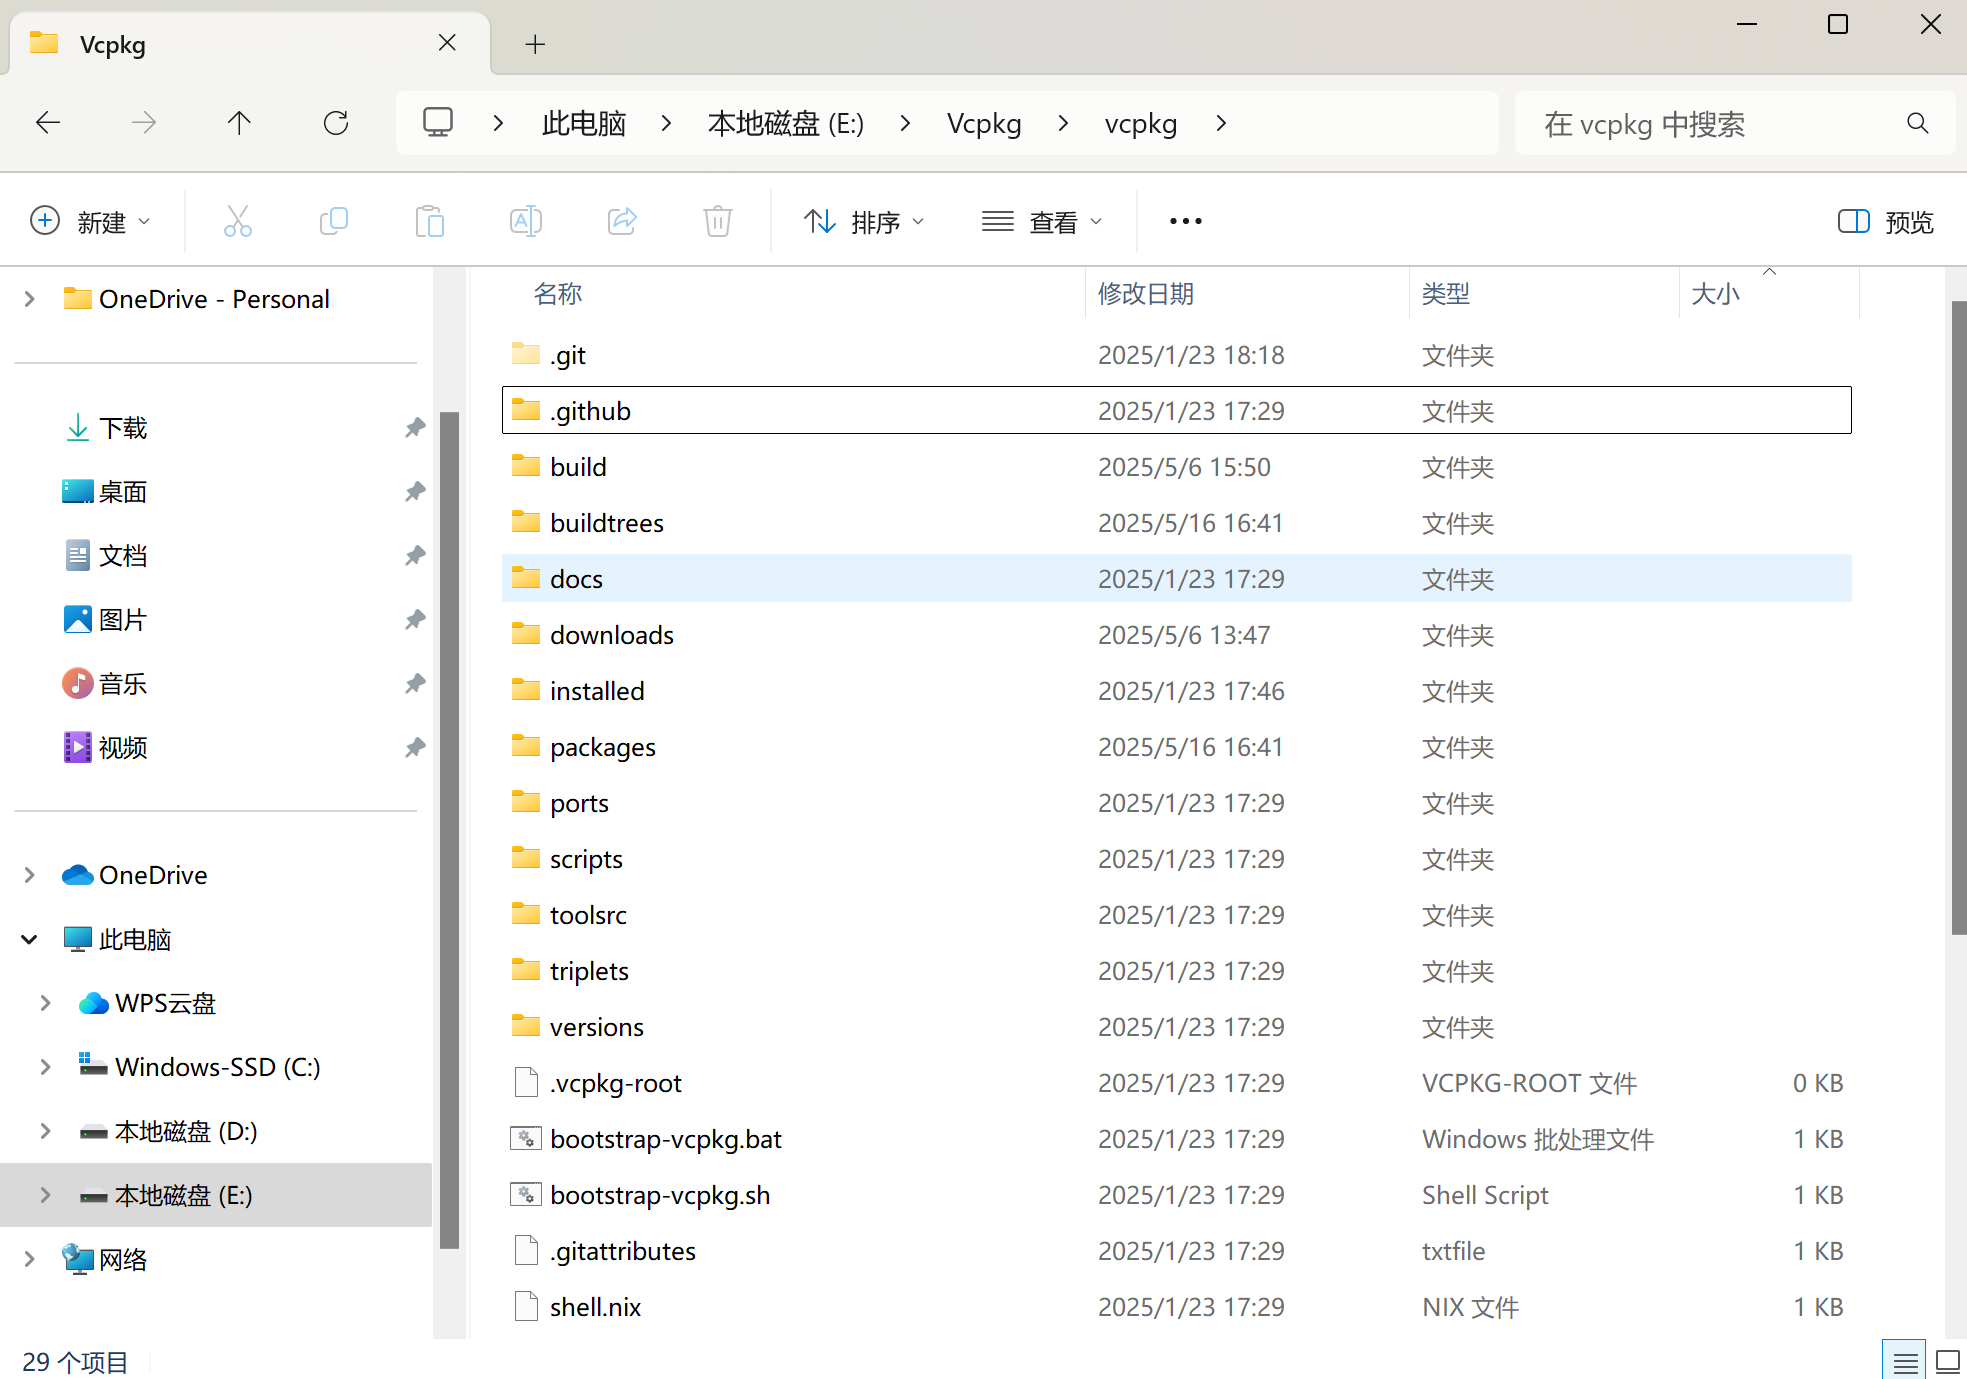The image size is (1967, 1379).
Task: Toggle the 预览 preview pane
Action: pos(1885,222)
